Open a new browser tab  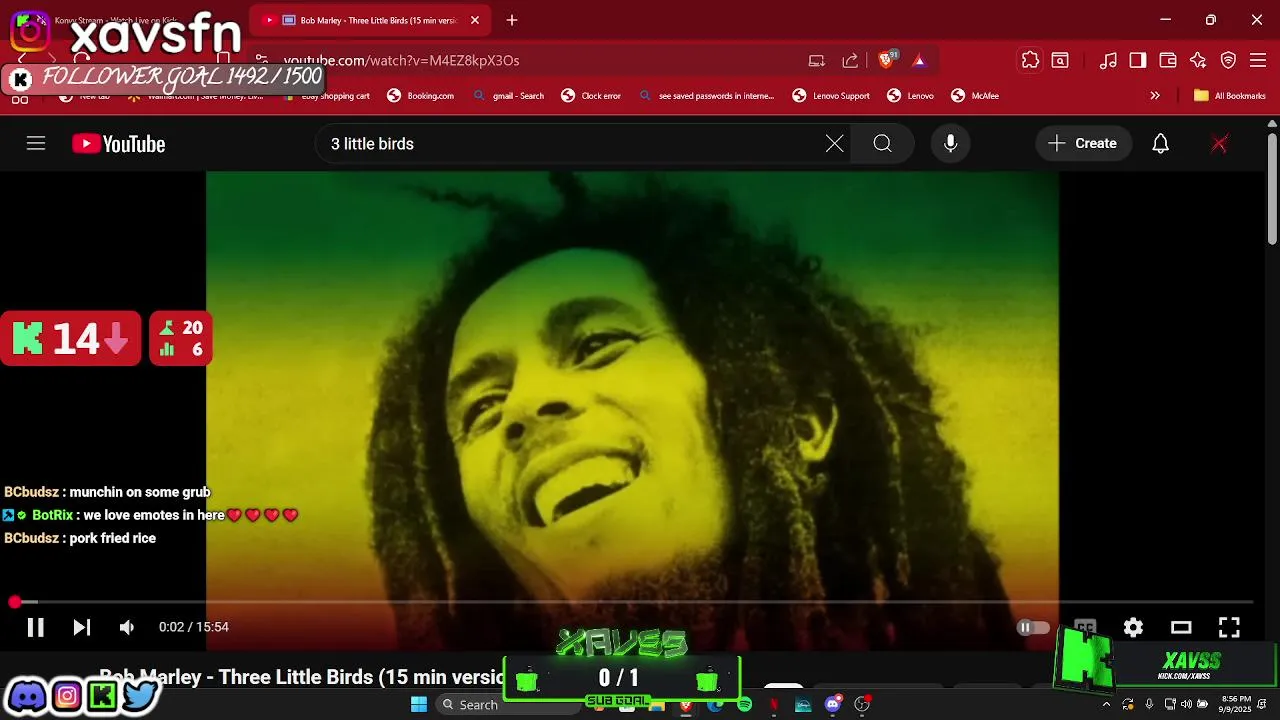[512, 20]
